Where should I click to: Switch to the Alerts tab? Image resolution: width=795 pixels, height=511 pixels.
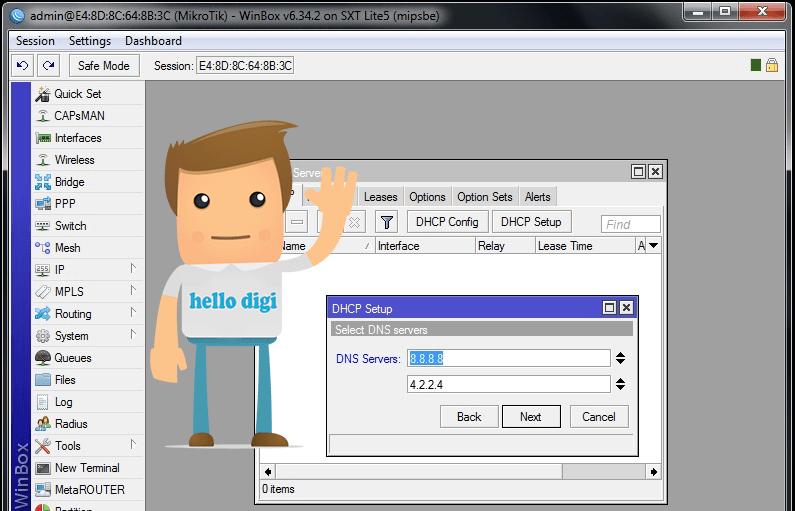pos(537,197)
